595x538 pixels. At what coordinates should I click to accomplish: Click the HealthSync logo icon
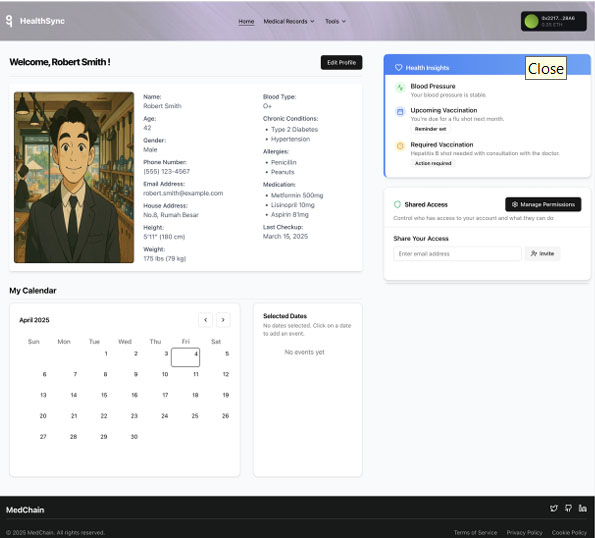9,21
